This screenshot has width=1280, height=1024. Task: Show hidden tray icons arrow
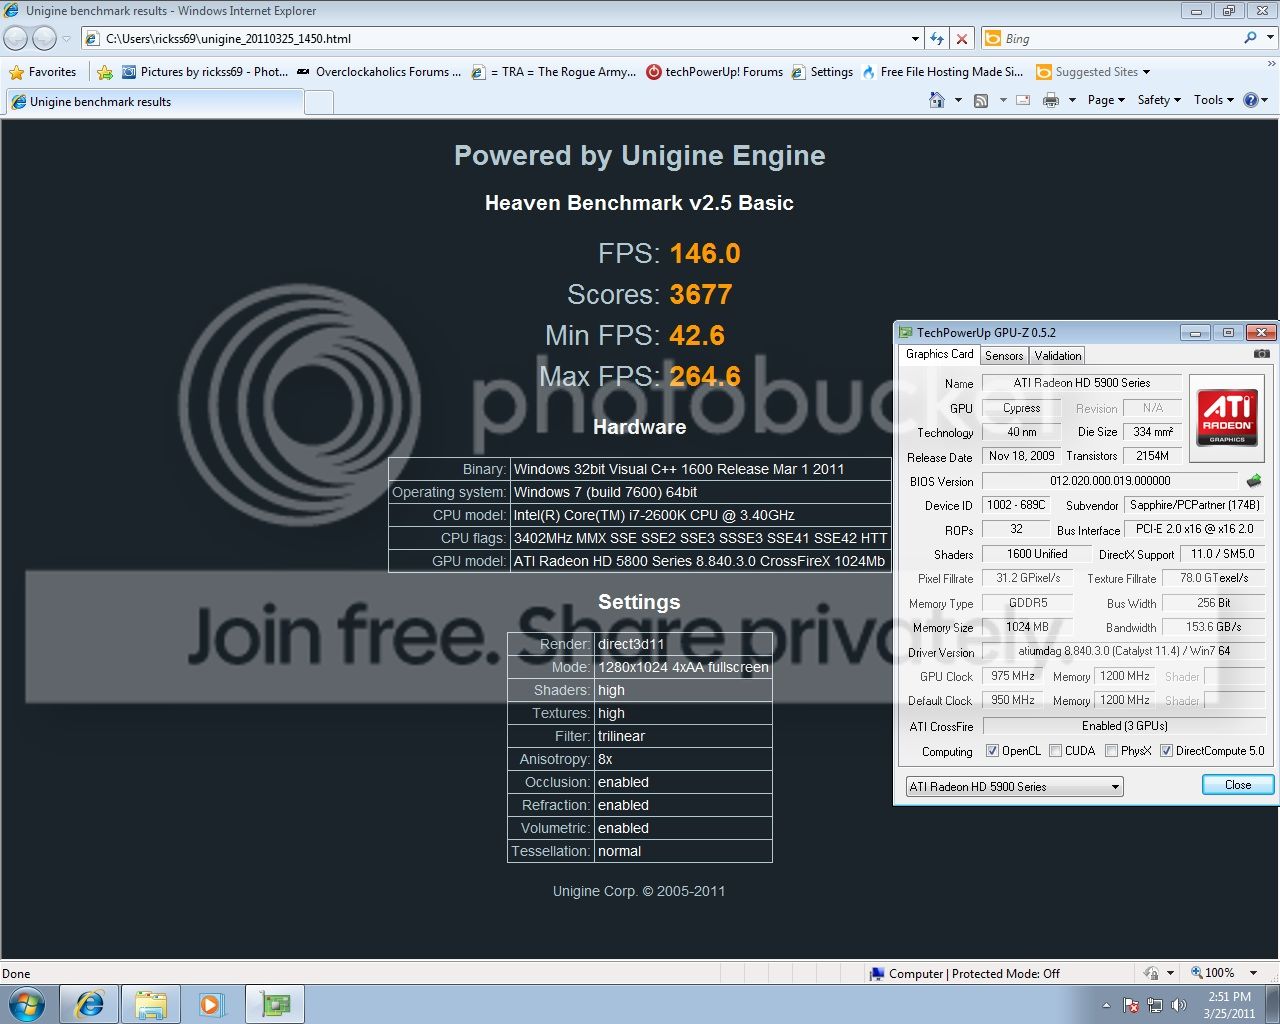pos(1106,1005)
